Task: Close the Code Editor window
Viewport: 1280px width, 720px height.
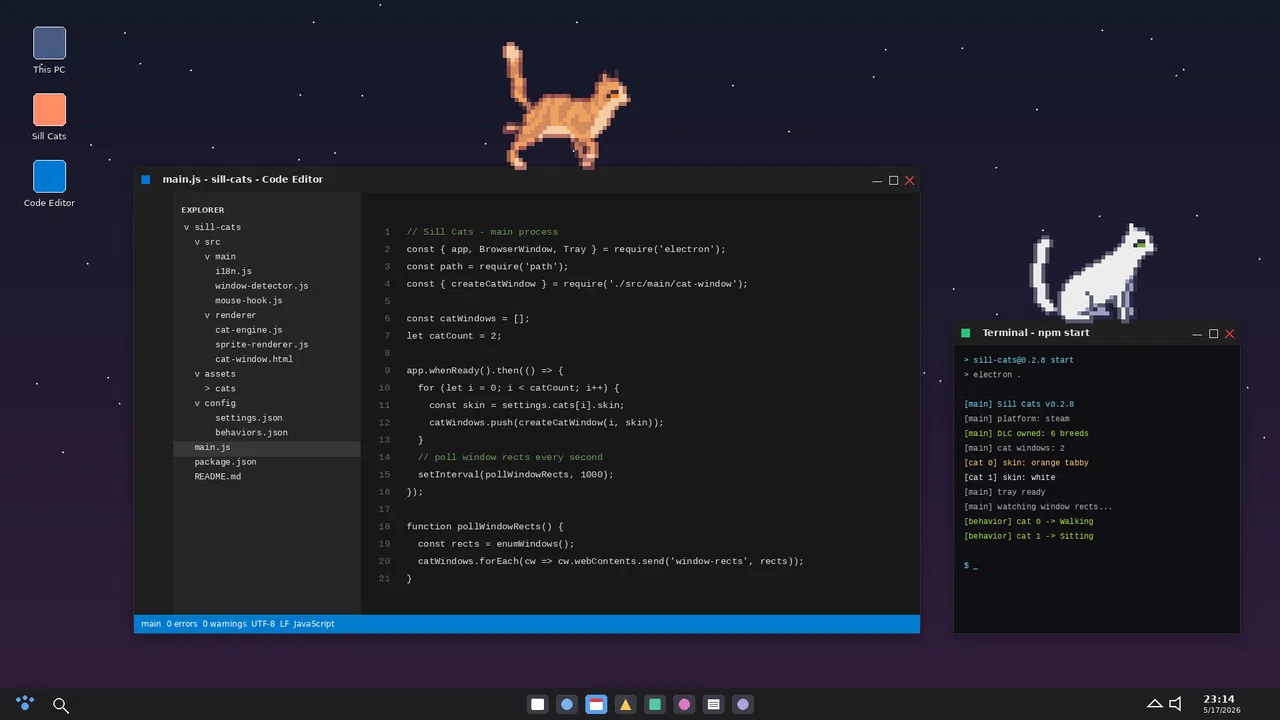Action: click(910, 181)
